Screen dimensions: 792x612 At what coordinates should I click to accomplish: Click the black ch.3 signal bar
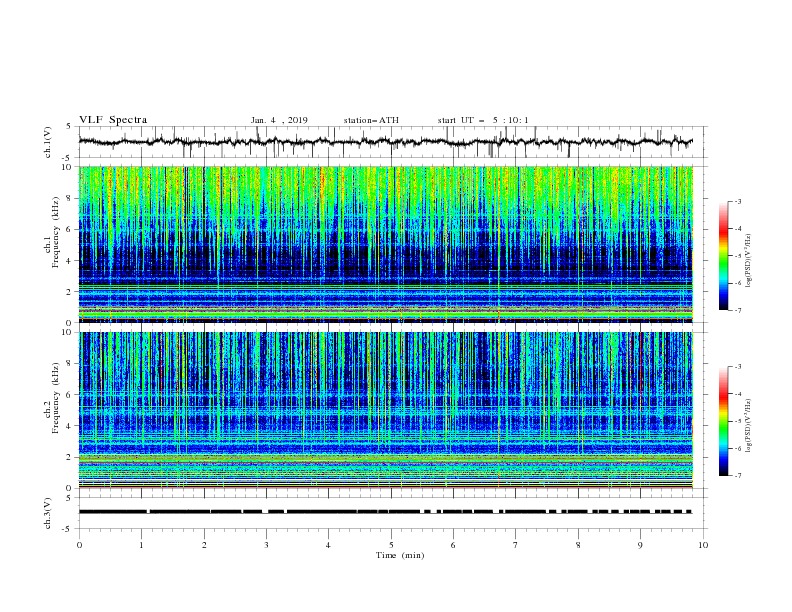(x=385, y=512)
